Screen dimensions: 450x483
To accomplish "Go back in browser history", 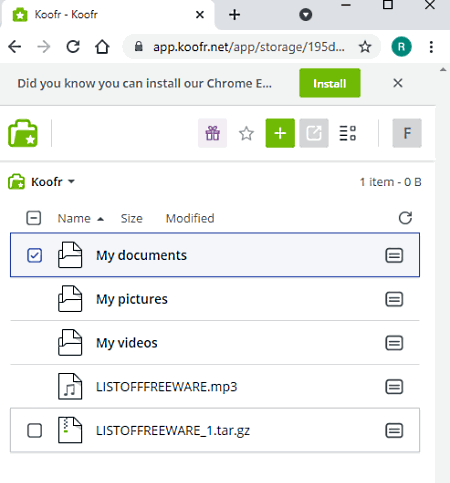I will 15,47.
